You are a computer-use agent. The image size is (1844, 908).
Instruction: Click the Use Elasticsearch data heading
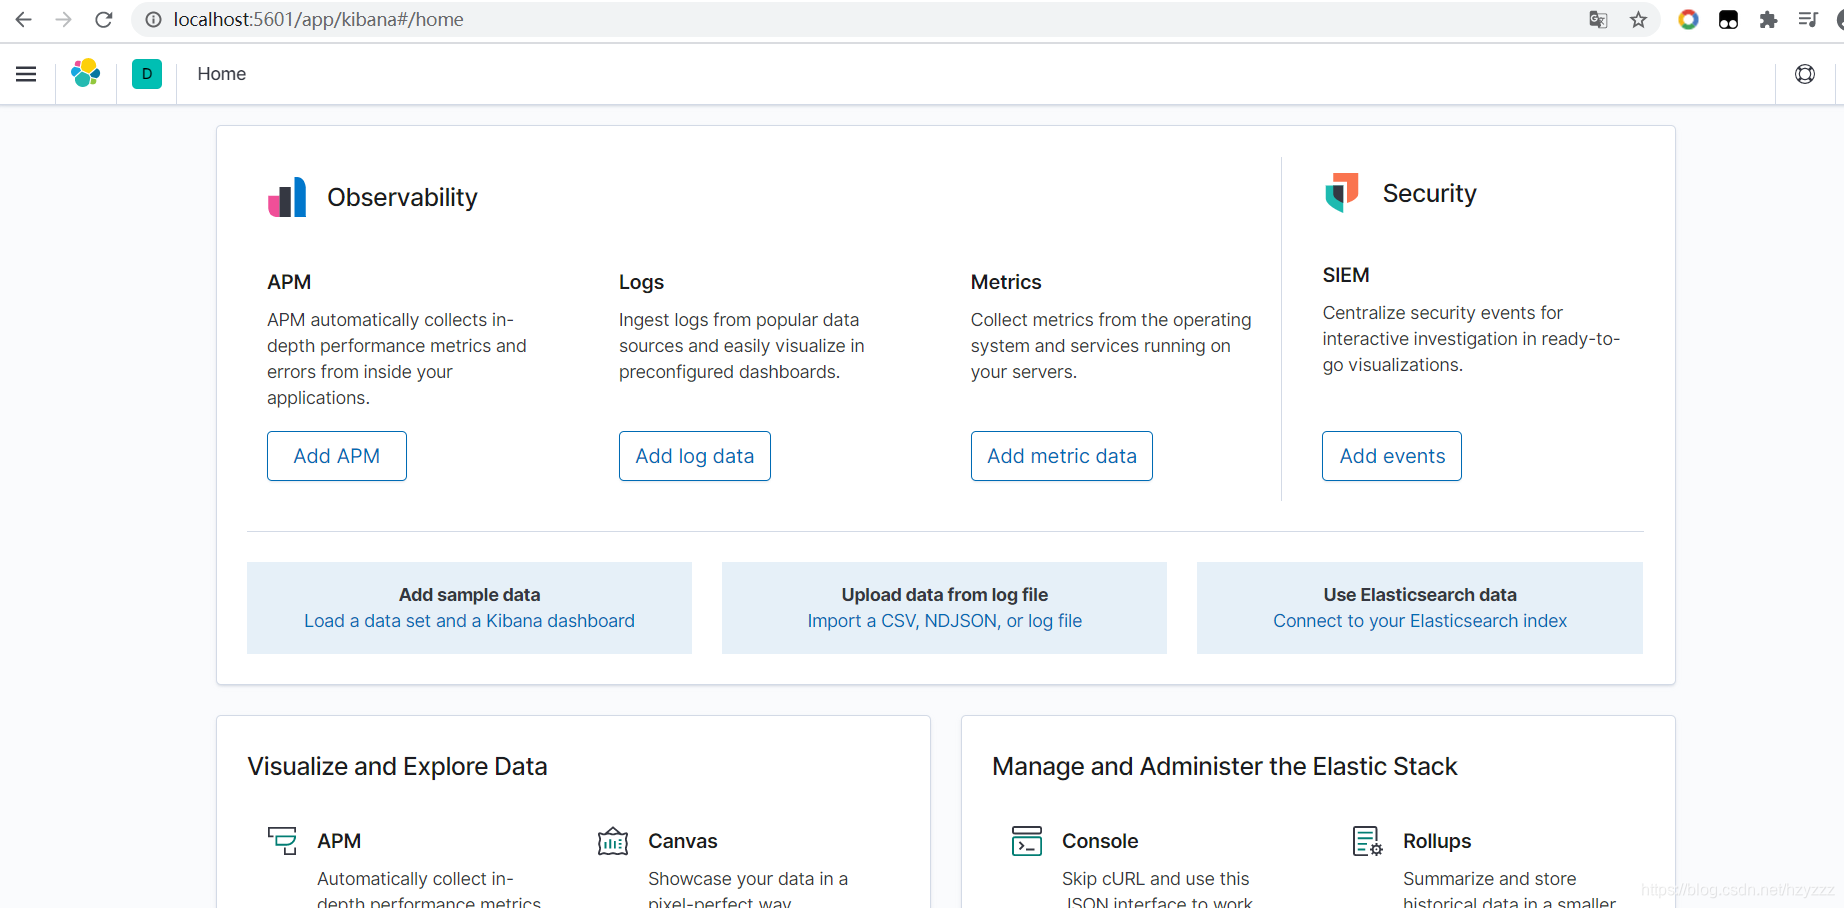coord(1420,595)
